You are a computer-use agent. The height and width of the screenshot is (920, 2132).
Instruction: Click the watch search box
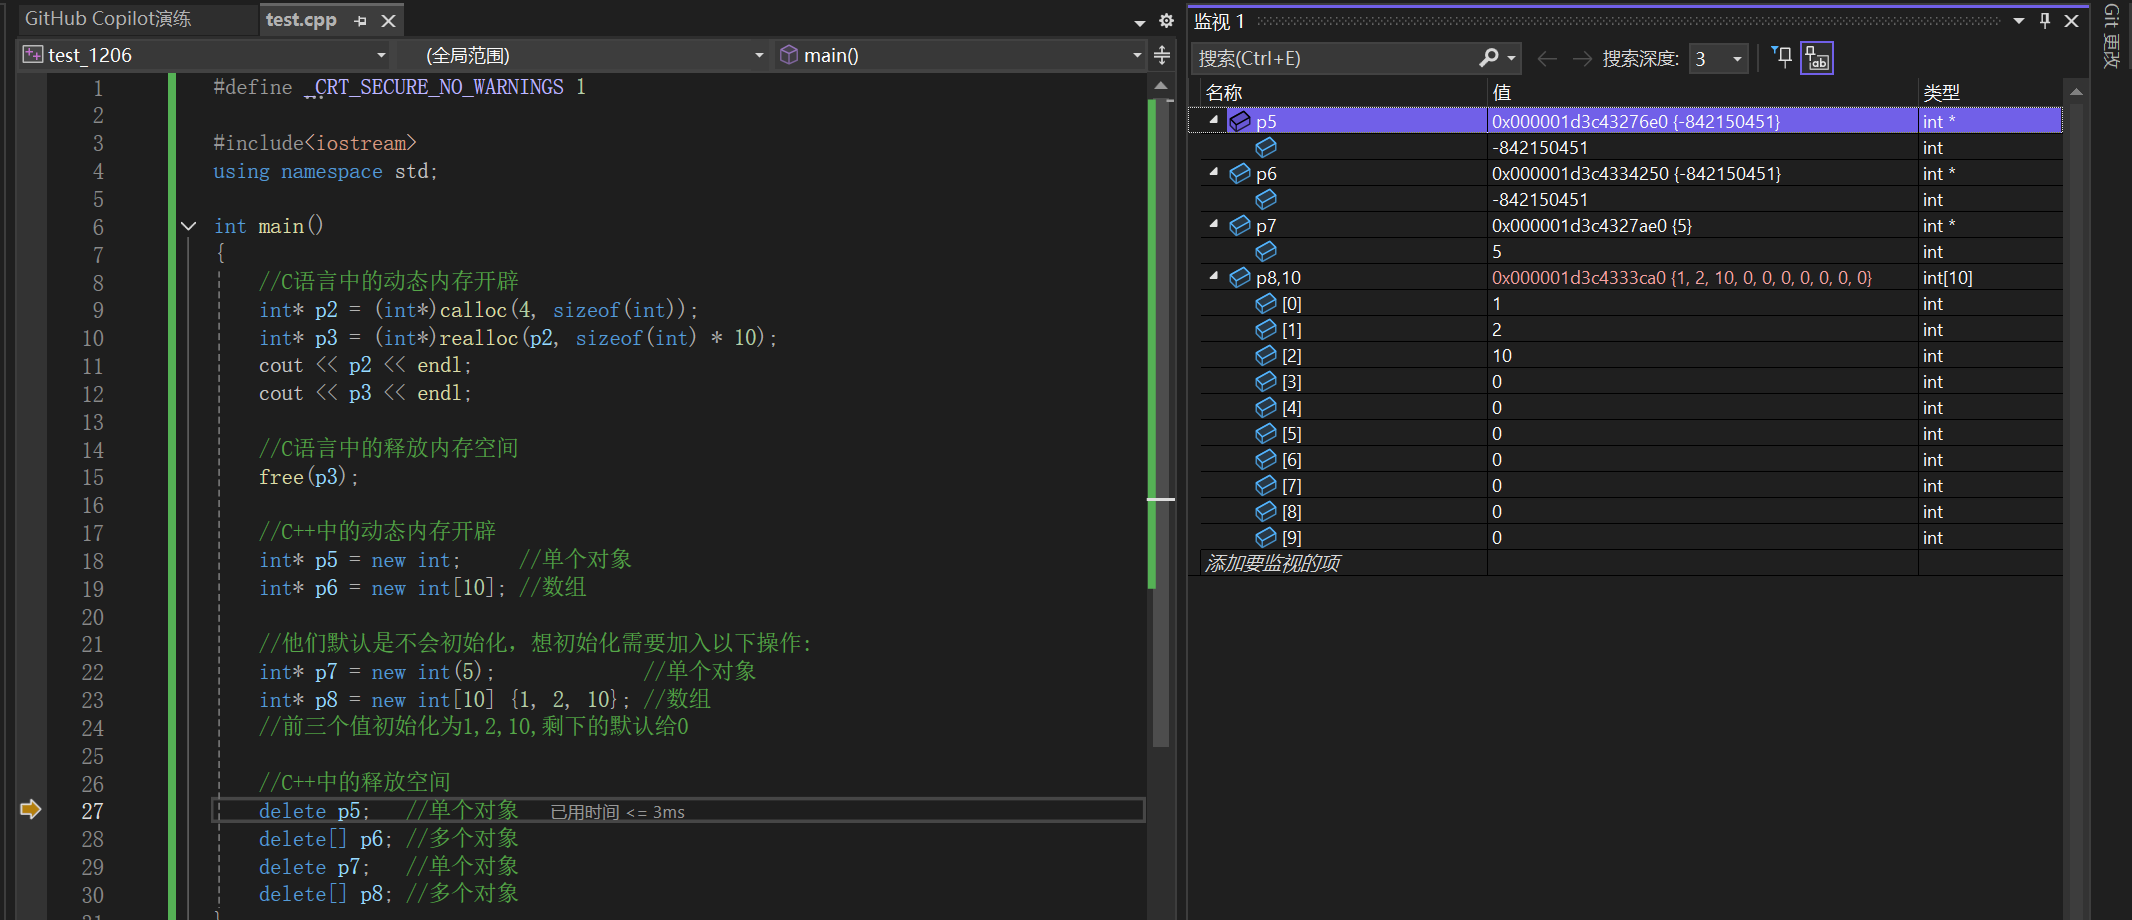[x=1335, y=58]
